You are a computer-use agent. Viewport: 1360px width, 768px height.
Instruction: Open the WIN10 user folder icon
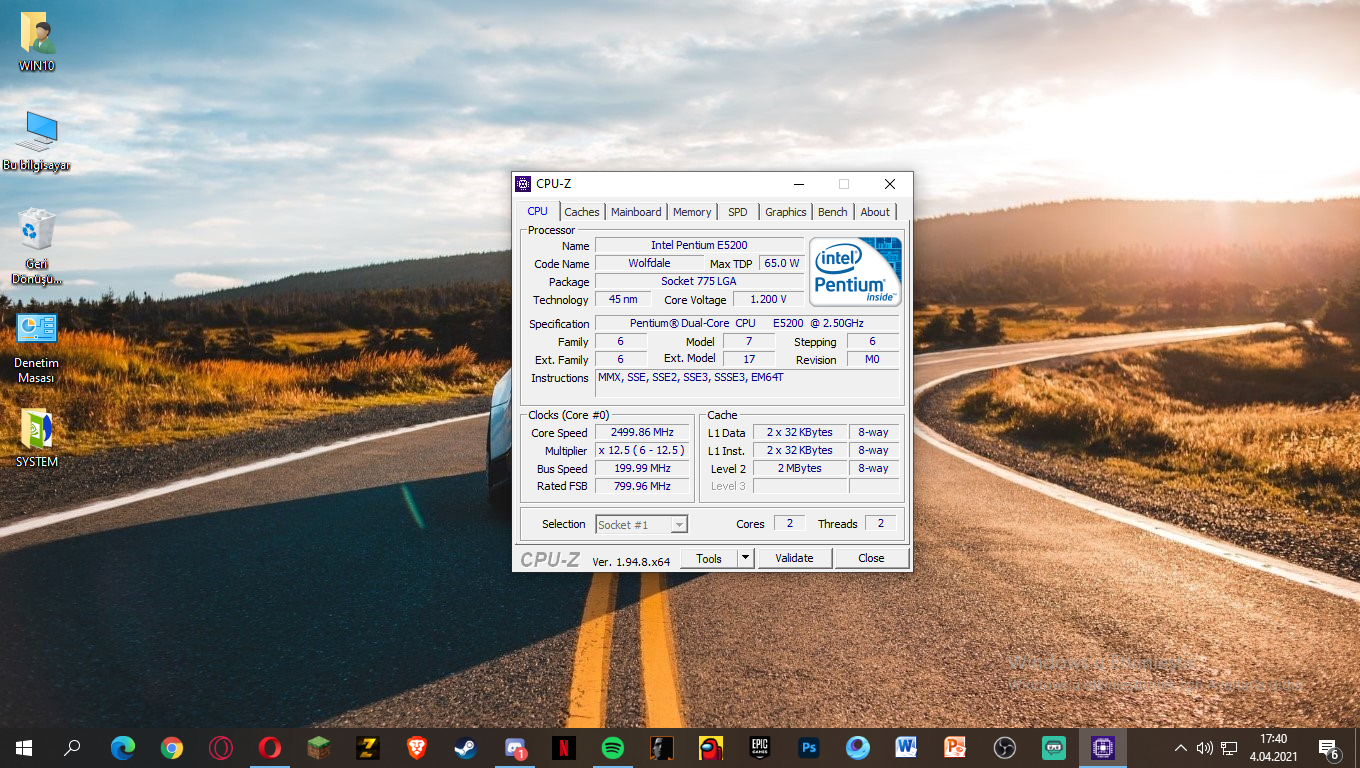coord(37,42)
